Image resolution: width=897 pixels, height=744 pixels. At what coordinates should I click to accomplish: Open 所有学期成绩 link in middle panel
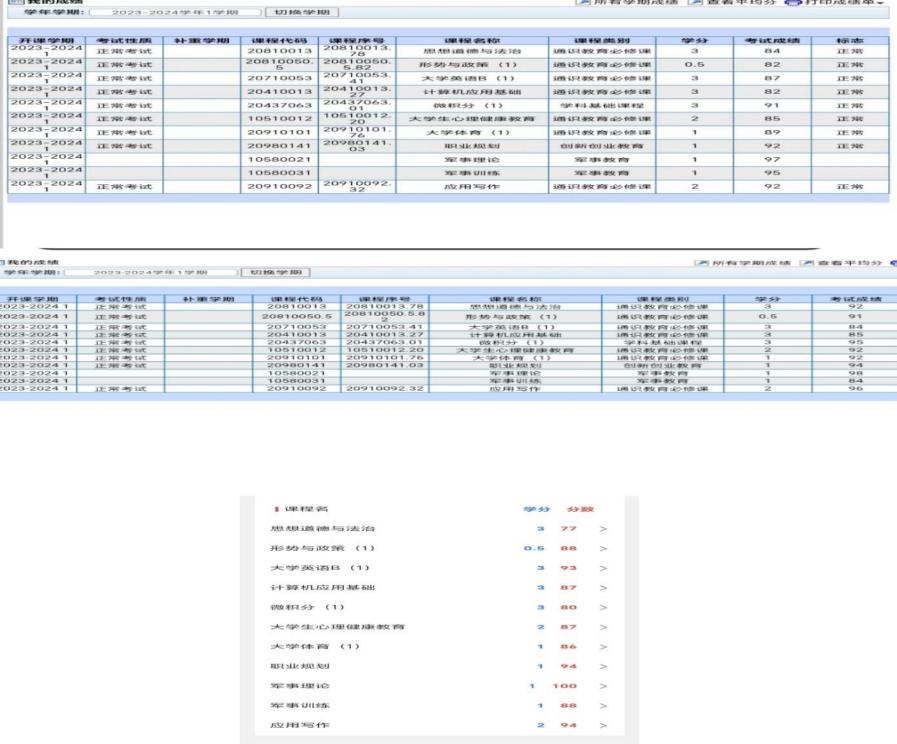(751, 263)
